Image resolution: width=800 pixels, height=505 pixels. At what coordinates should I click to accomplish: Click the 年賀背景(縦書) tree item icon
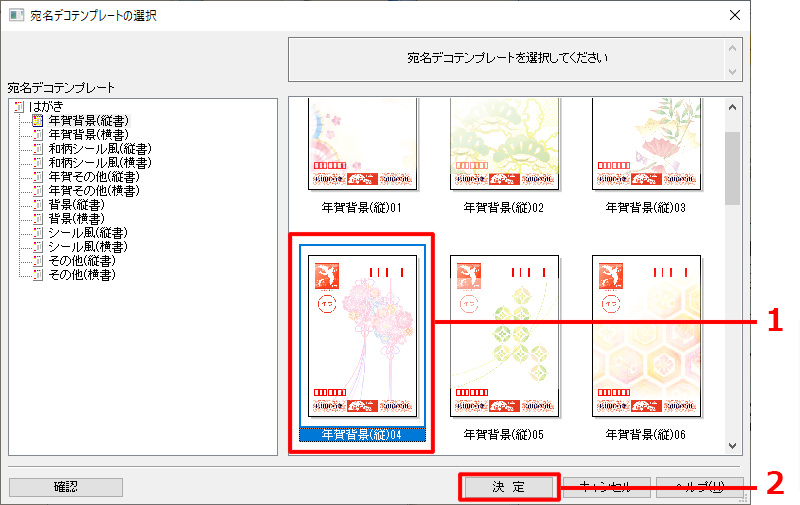click(x=38, y=120)
